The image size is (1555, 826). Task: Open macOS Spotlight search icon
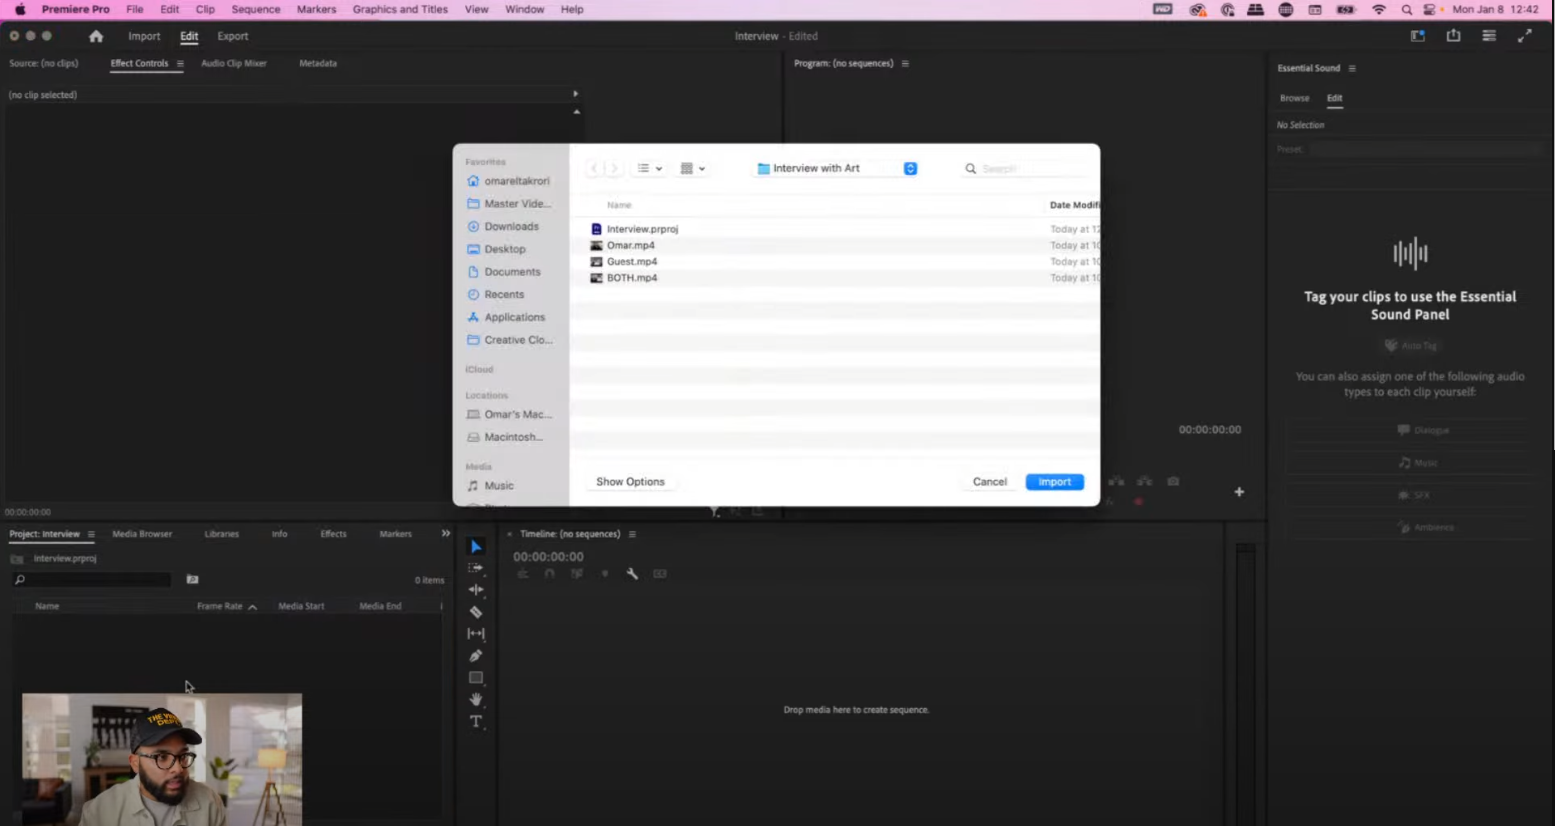pos(1407,10)
